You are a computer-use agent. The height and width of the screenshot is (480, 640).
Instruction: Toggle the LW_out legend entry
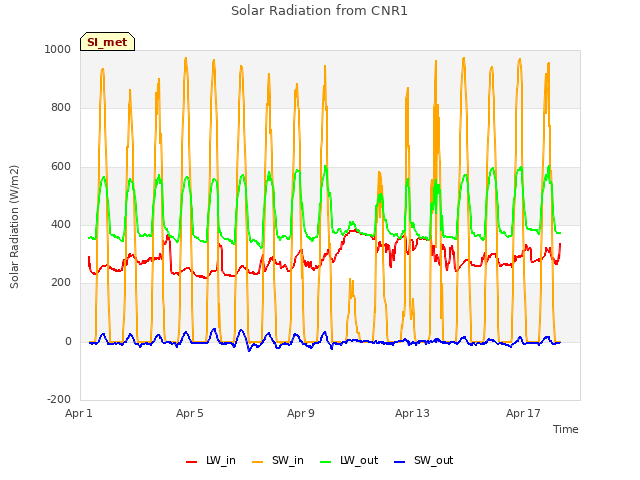point(349,460)
